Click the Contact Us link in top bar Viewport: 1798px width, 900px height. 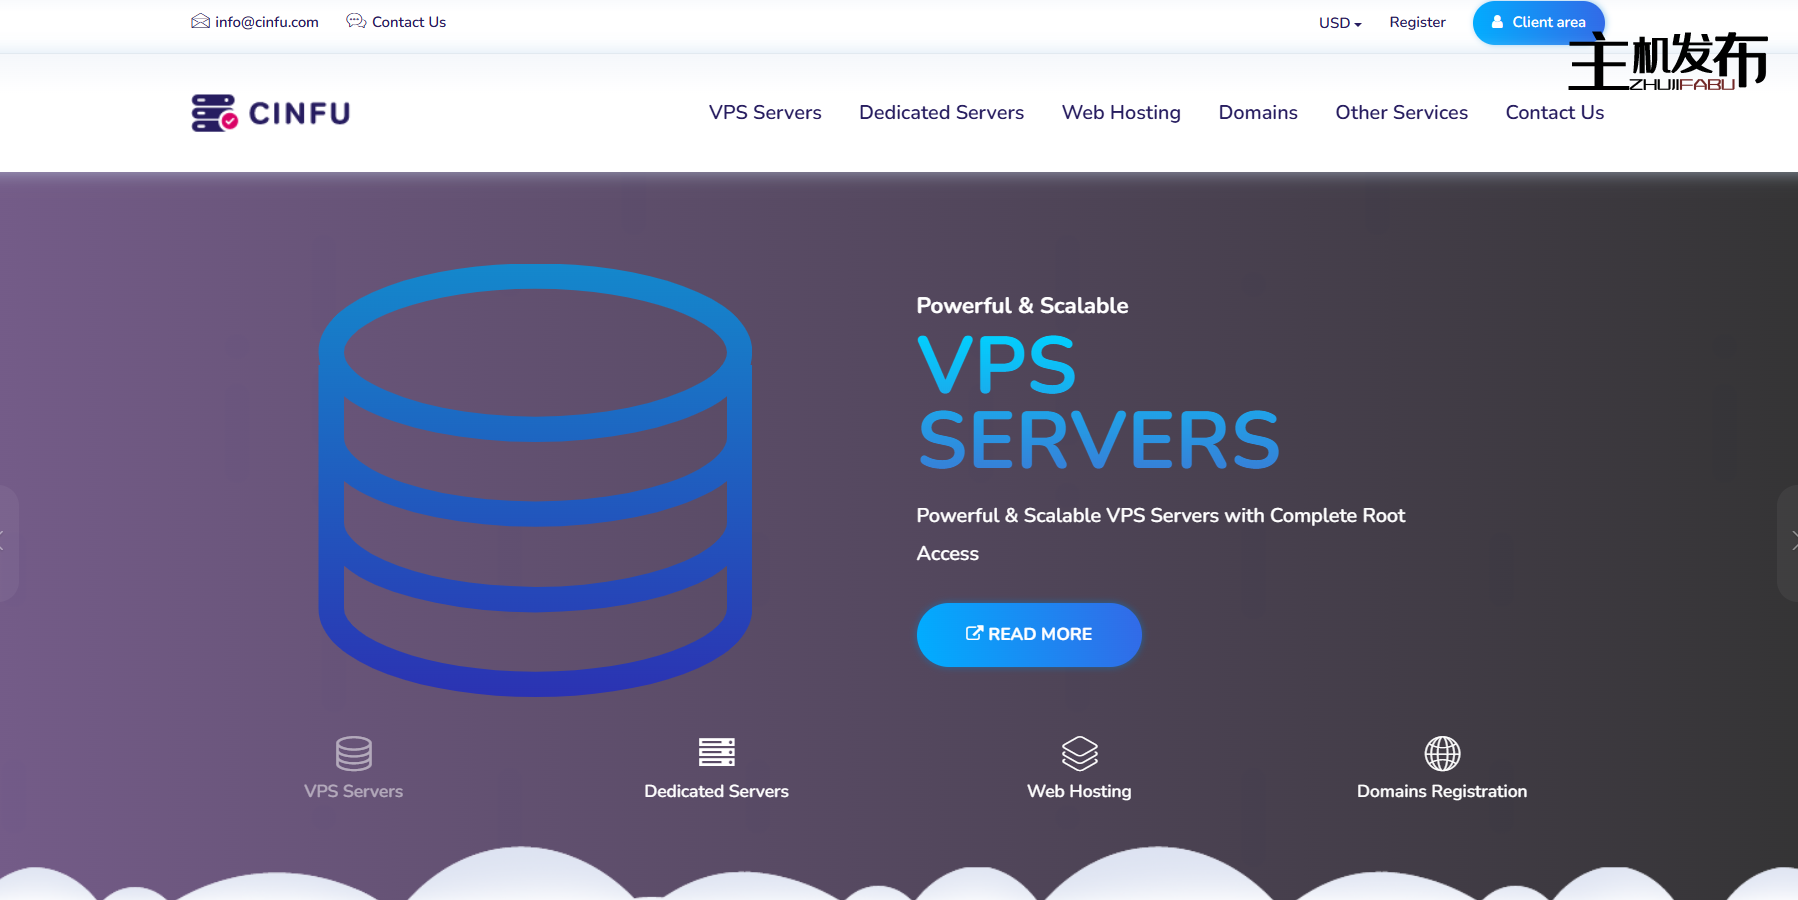409,22
